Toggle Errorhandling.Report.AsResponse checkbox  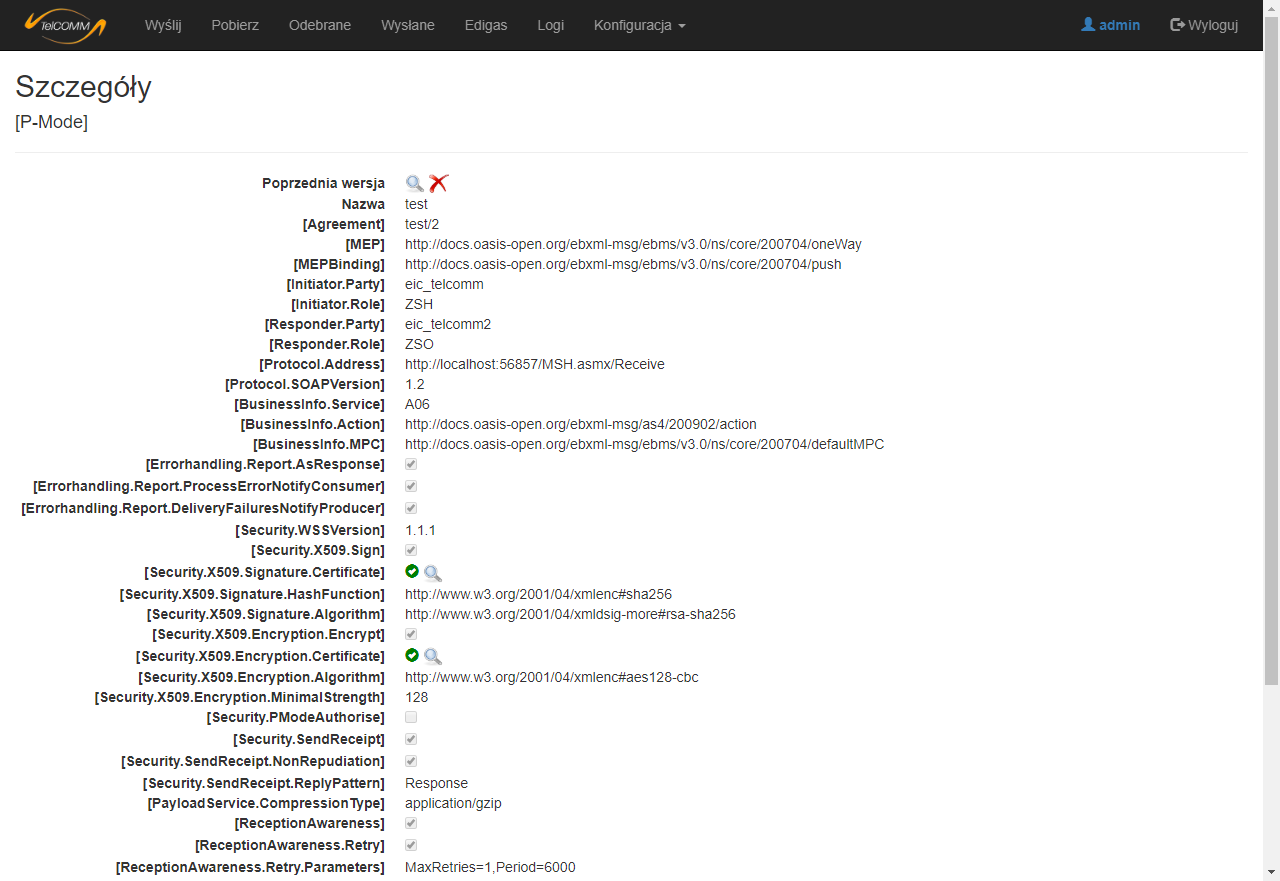tap(411, 465)
